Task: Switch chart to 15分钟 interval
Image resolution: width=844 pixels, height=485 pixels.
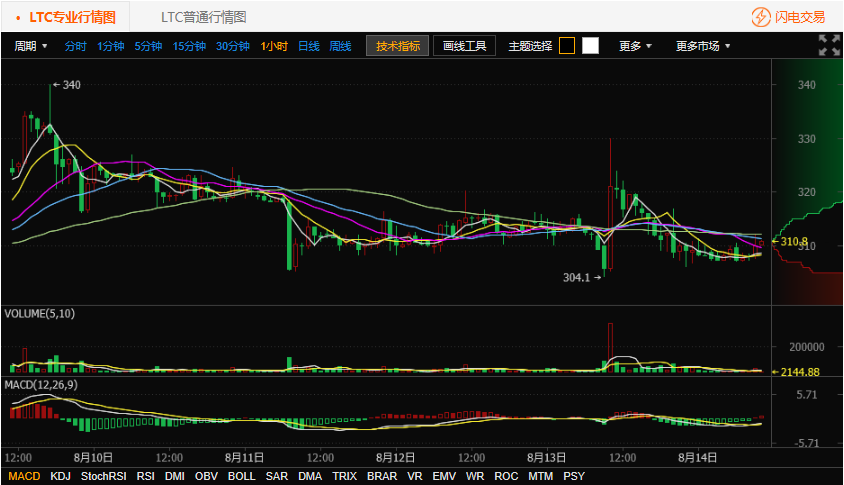Action: coord(188,46)
